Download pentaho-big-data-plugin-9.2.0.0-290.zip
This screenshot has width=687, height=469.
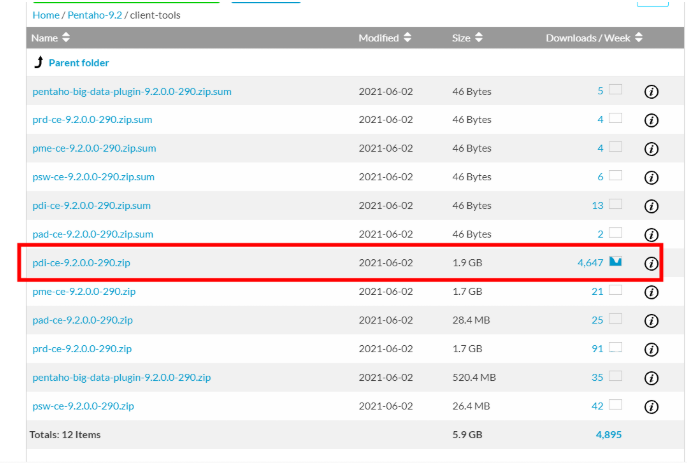point(121,377)
